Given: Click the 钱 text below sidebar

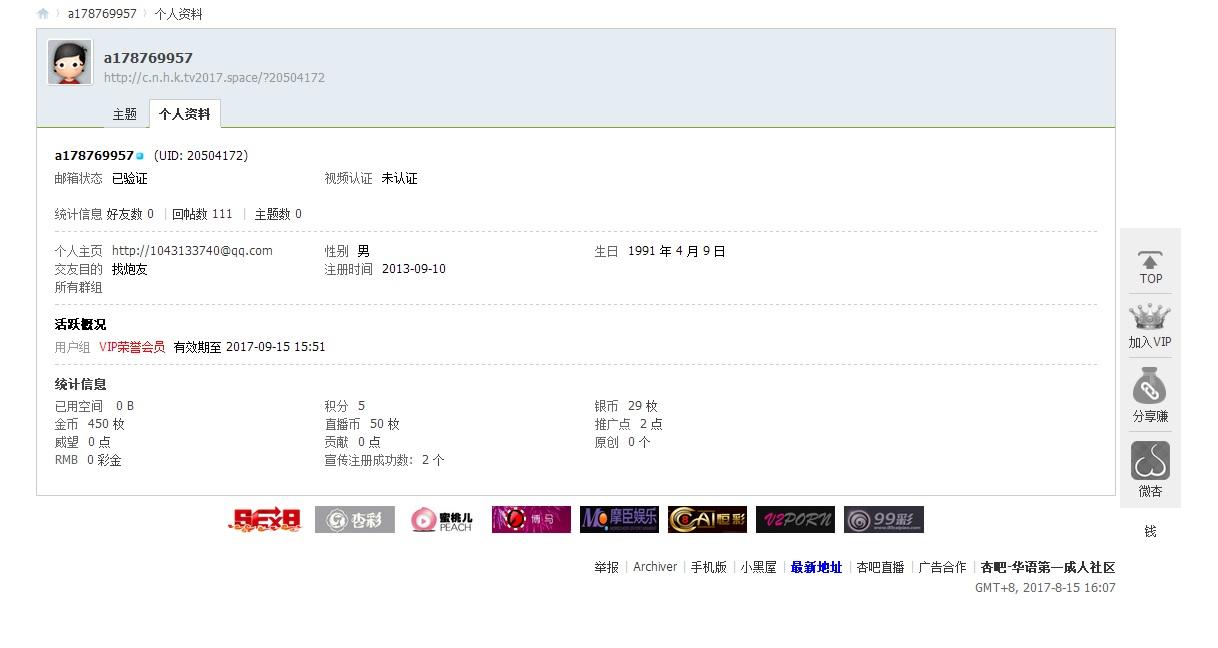Looking at the screenshot, I should click(x=1150, y=532).
